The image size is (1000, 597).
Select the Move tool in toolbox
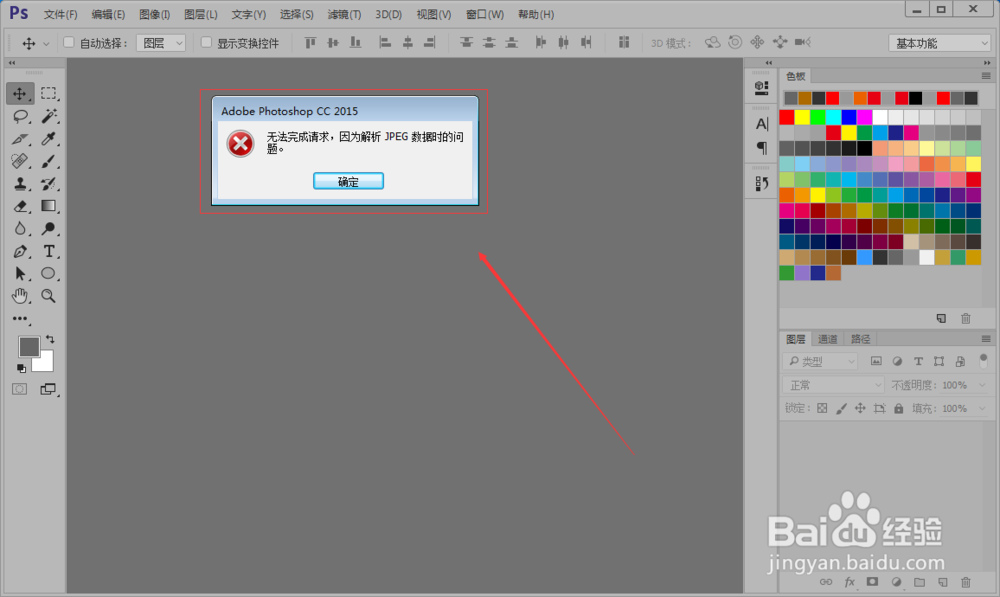click(x=20, y=94)
